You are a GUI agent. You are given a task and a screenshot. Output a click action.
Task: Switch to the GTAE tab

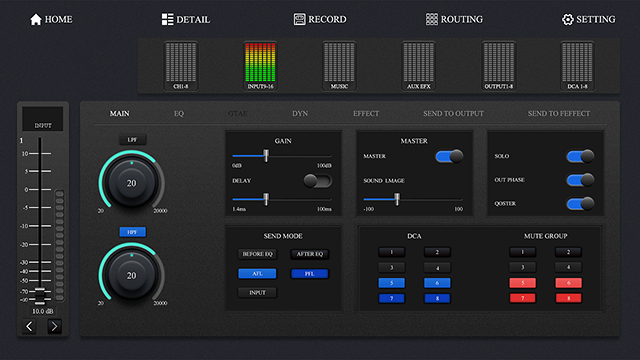[238, 113]
